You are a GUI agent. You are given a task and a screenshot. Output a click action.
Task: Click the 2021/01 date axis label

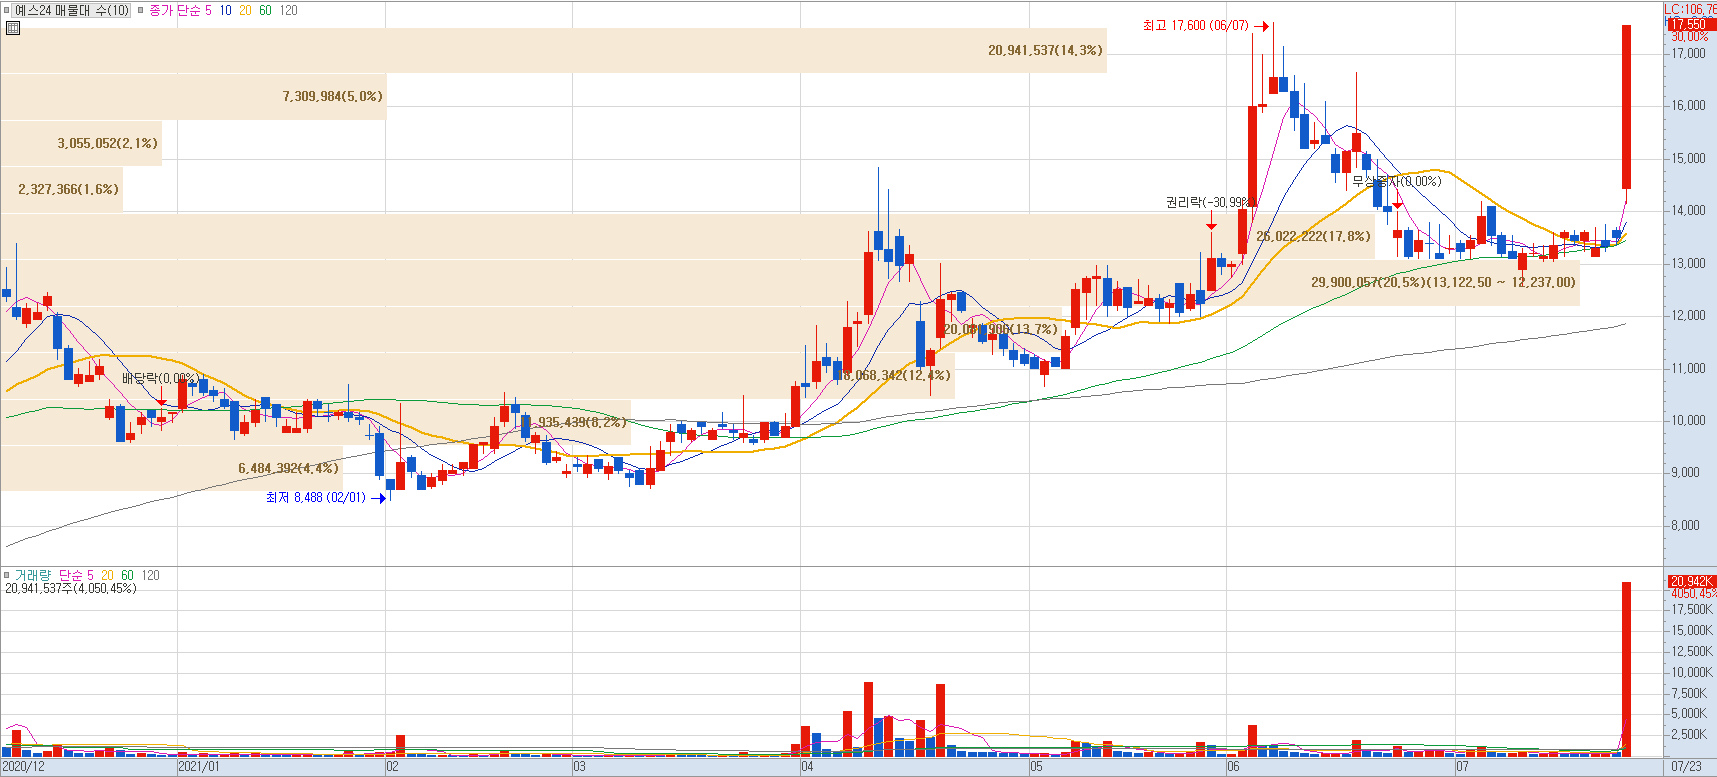point(198,767)
